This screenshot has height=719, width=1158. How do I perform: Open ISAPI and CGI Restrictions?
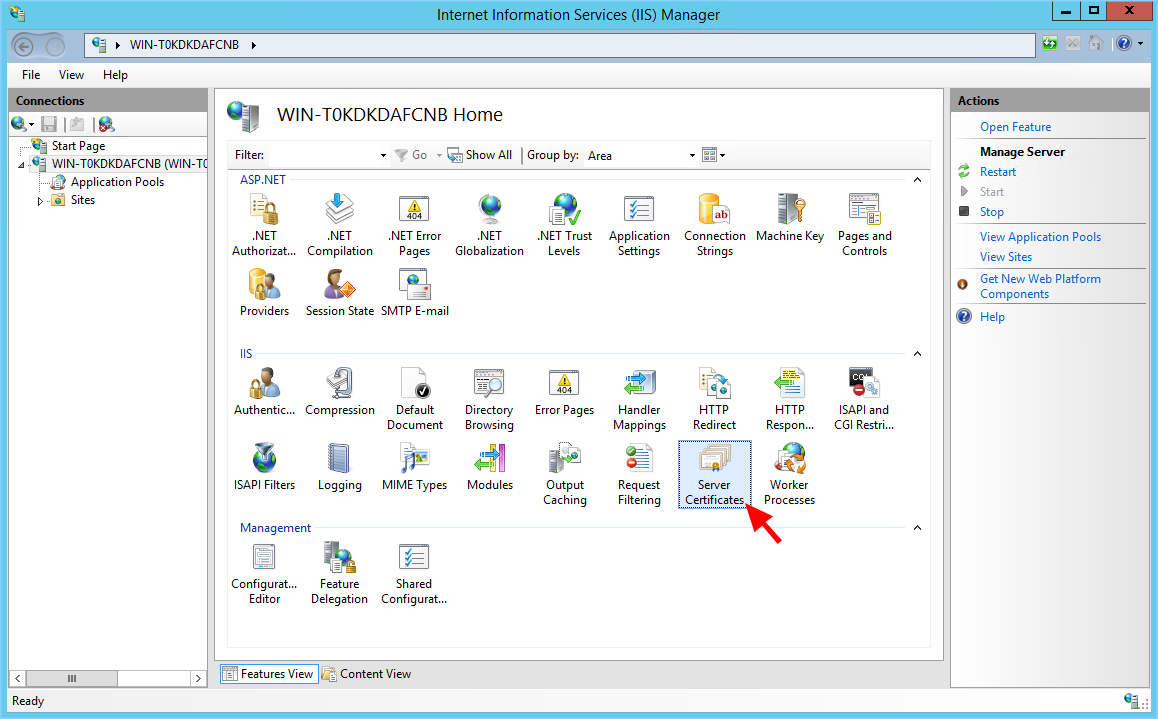point(864,399)
